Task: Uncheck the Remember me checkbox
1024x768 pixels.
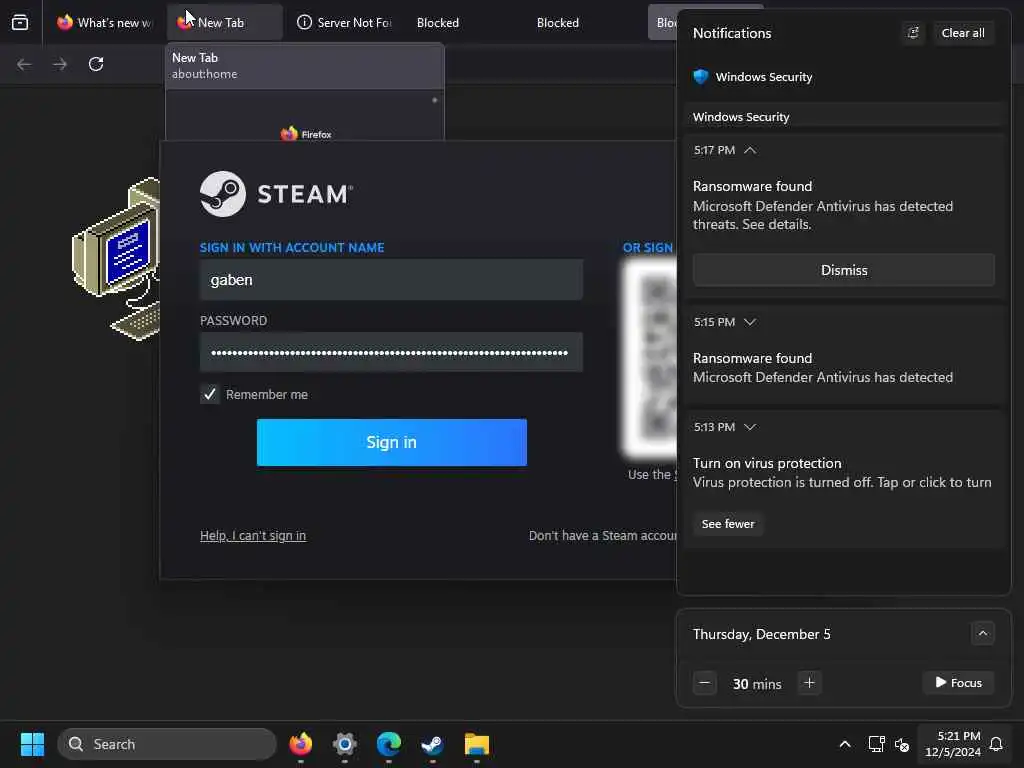Action: [210, 394]
